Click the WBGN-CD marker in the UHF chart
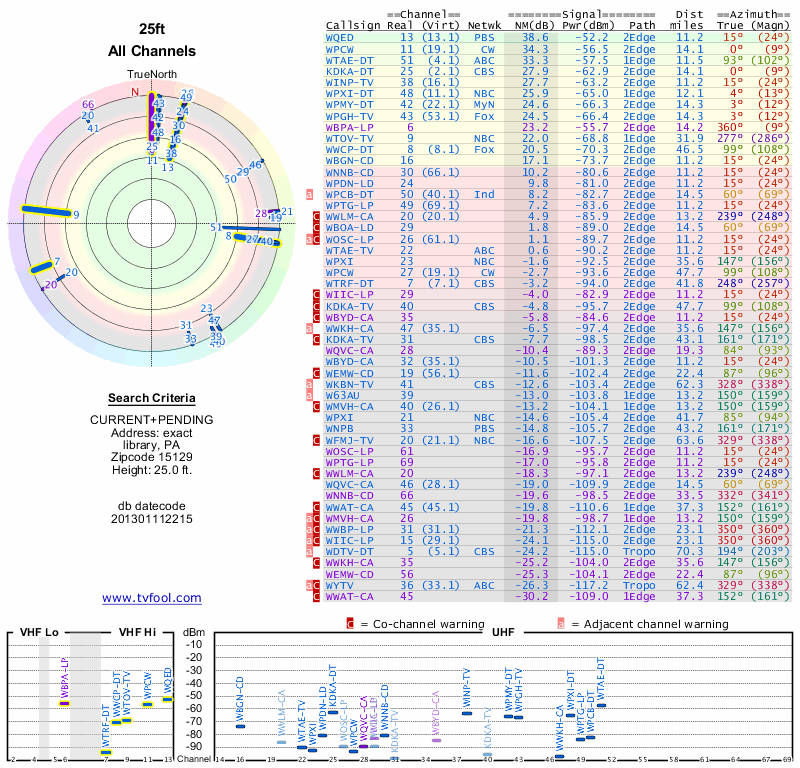The height and width of the screenshot is (768, 800). [x=240, y=726]
